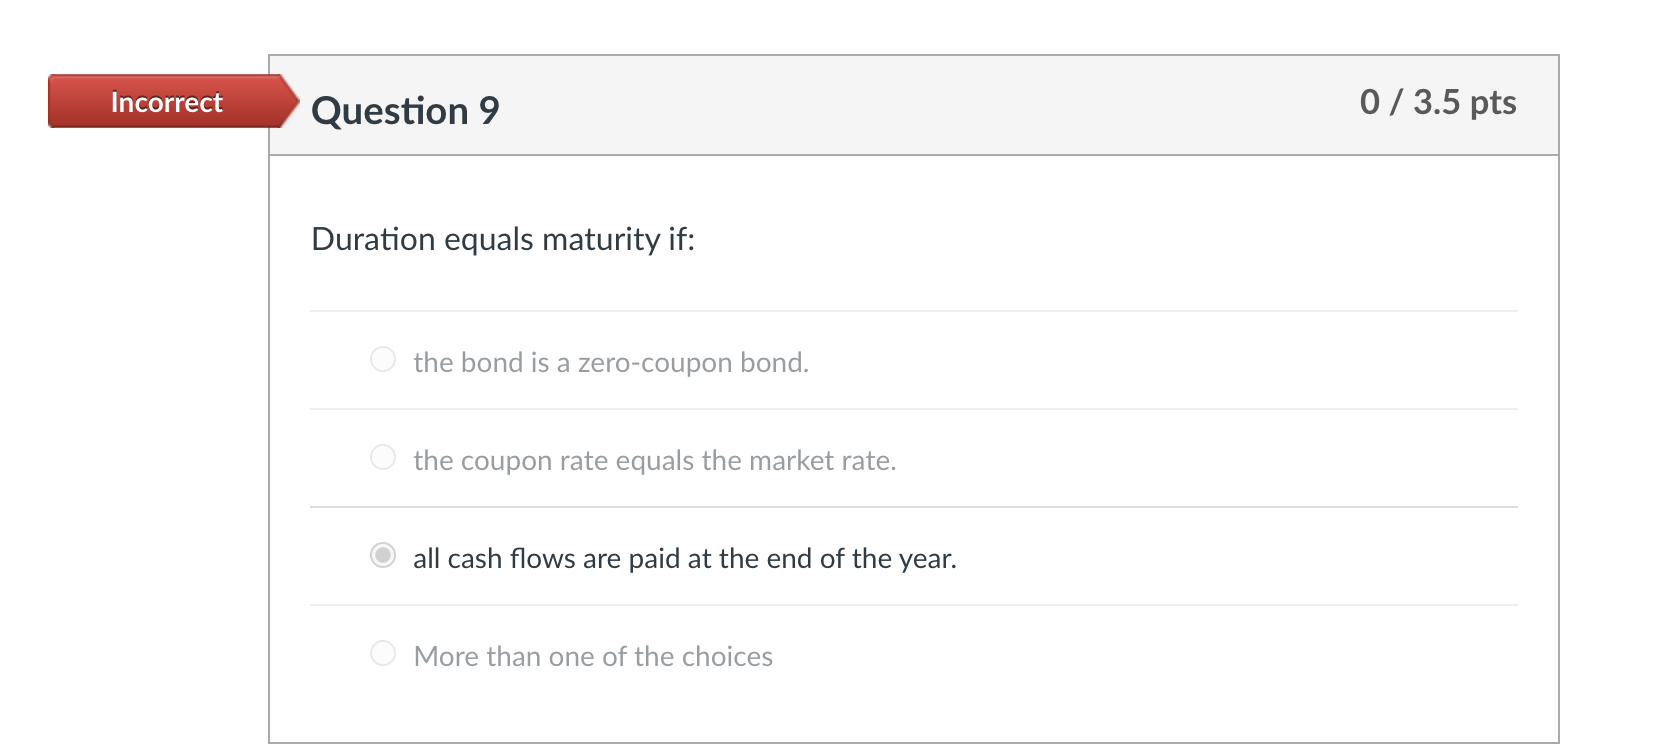This screenshot has height=750, width=1660.
Task: Select the zero-coupon bond radio button
Action: coord(383,359)
